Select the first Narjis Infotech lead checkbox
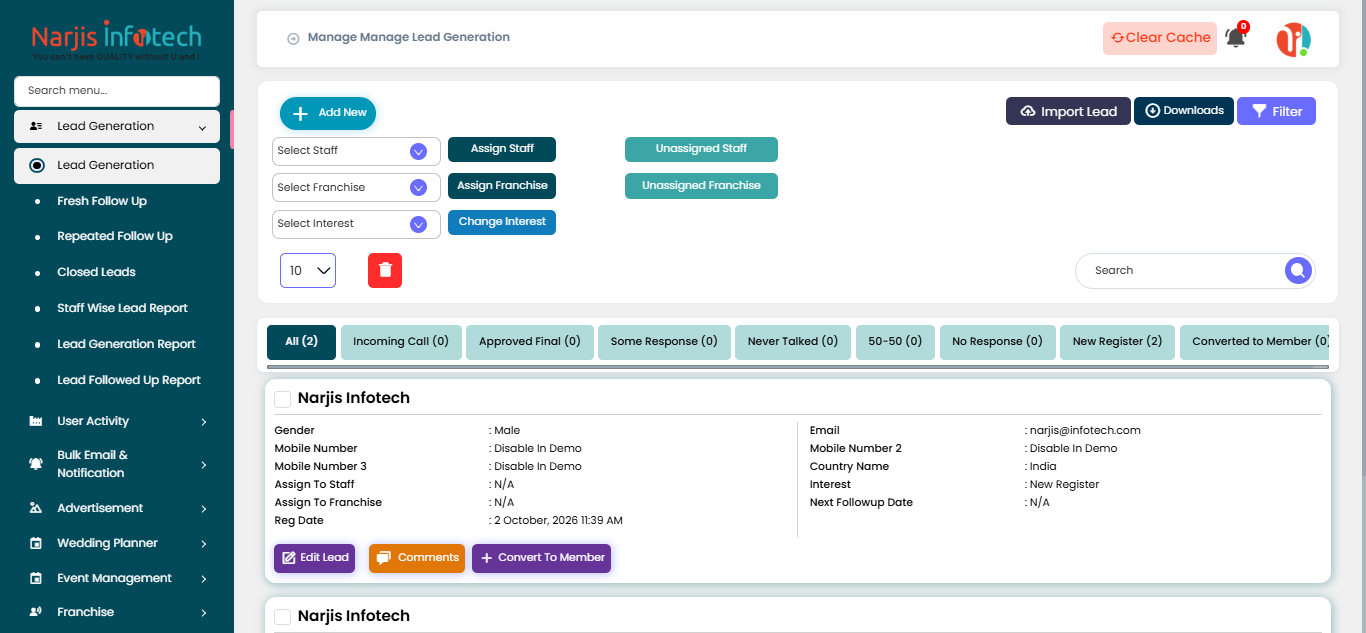This screenshot has width=1366, height=633. 283,399
